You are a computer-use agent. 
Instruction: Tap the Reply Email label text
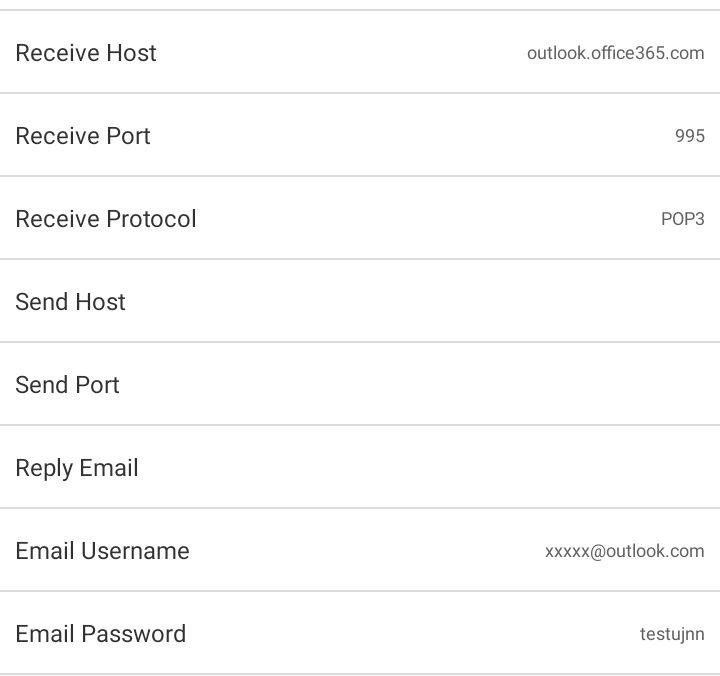(77, 468)
